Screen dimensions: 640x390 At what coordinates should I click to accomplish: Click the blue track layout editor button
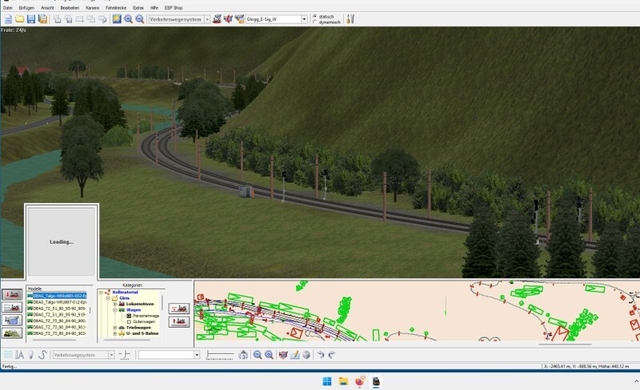12,320
